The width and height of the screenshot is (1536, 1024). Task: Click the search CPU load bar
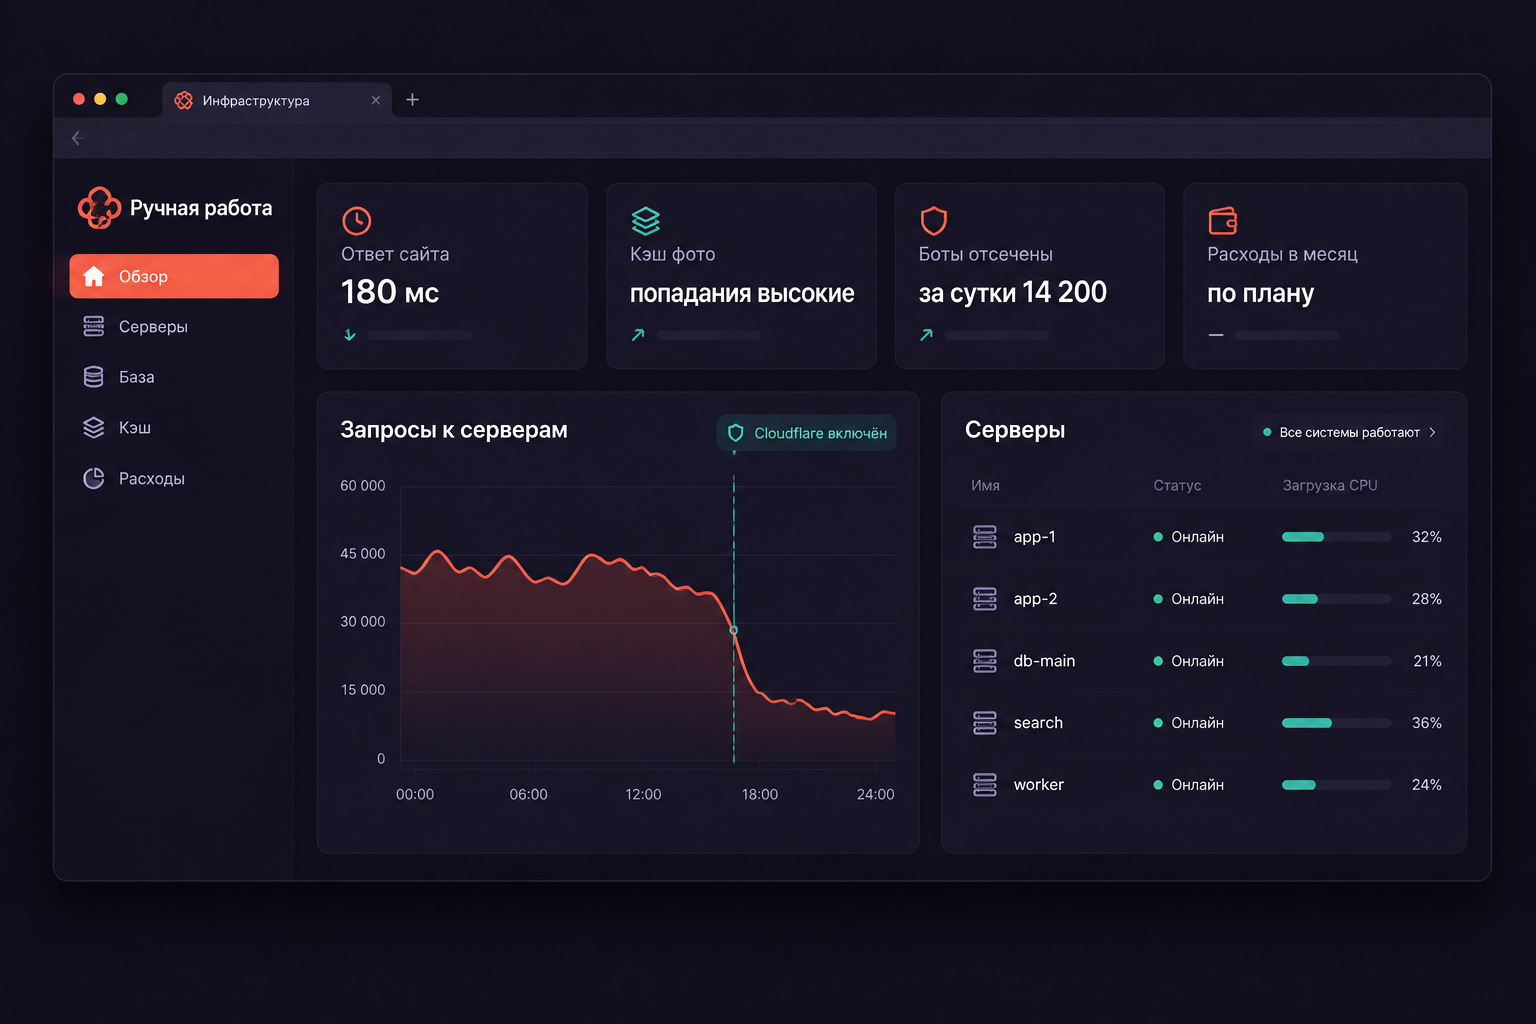[1337, 723]
